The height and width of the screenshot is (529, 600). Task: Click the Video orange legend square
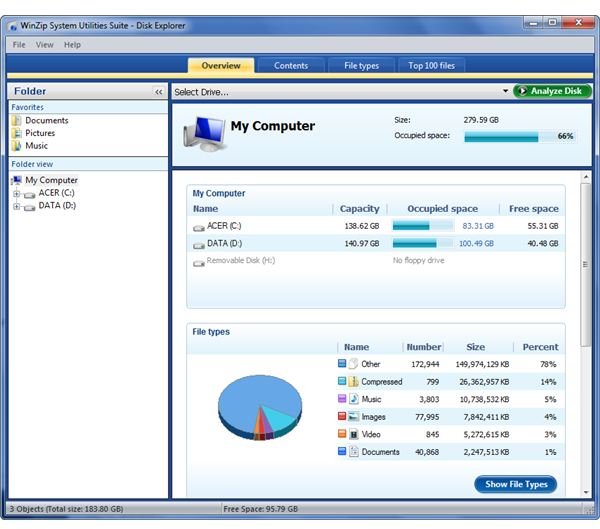[x=342, y=433]
